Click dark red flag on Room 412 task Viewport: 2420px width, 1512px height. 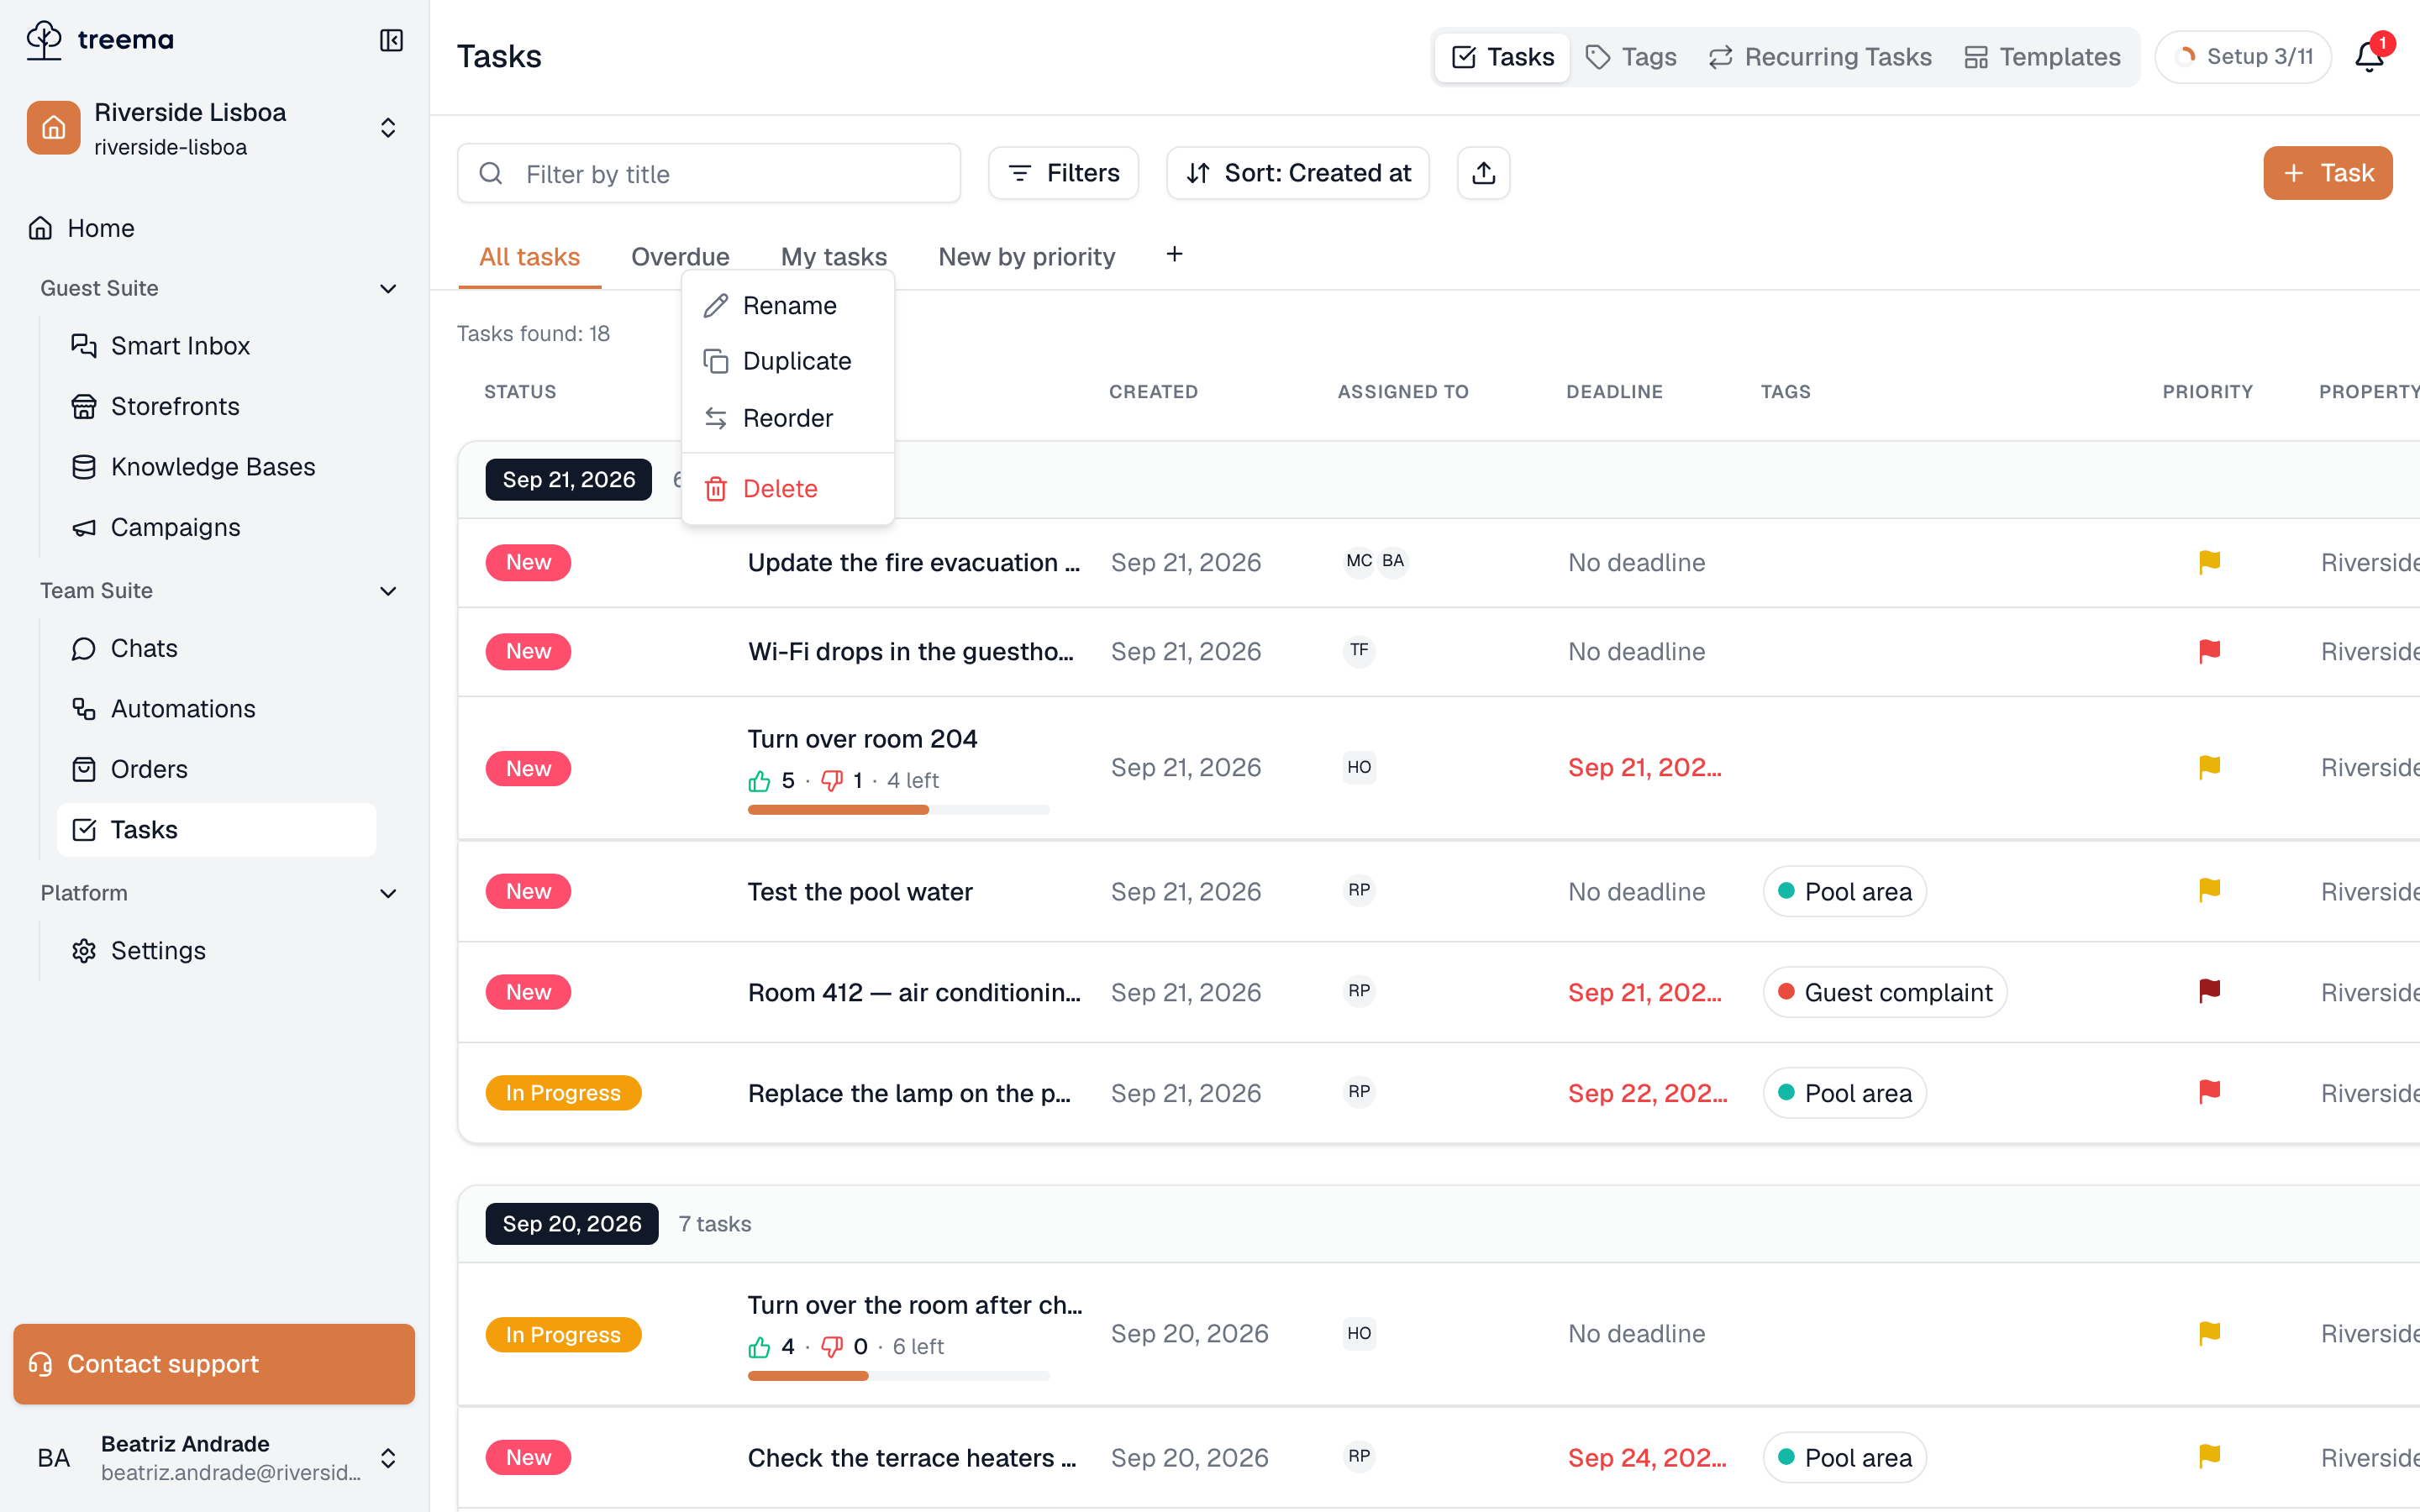click(x=2210, y=991)
